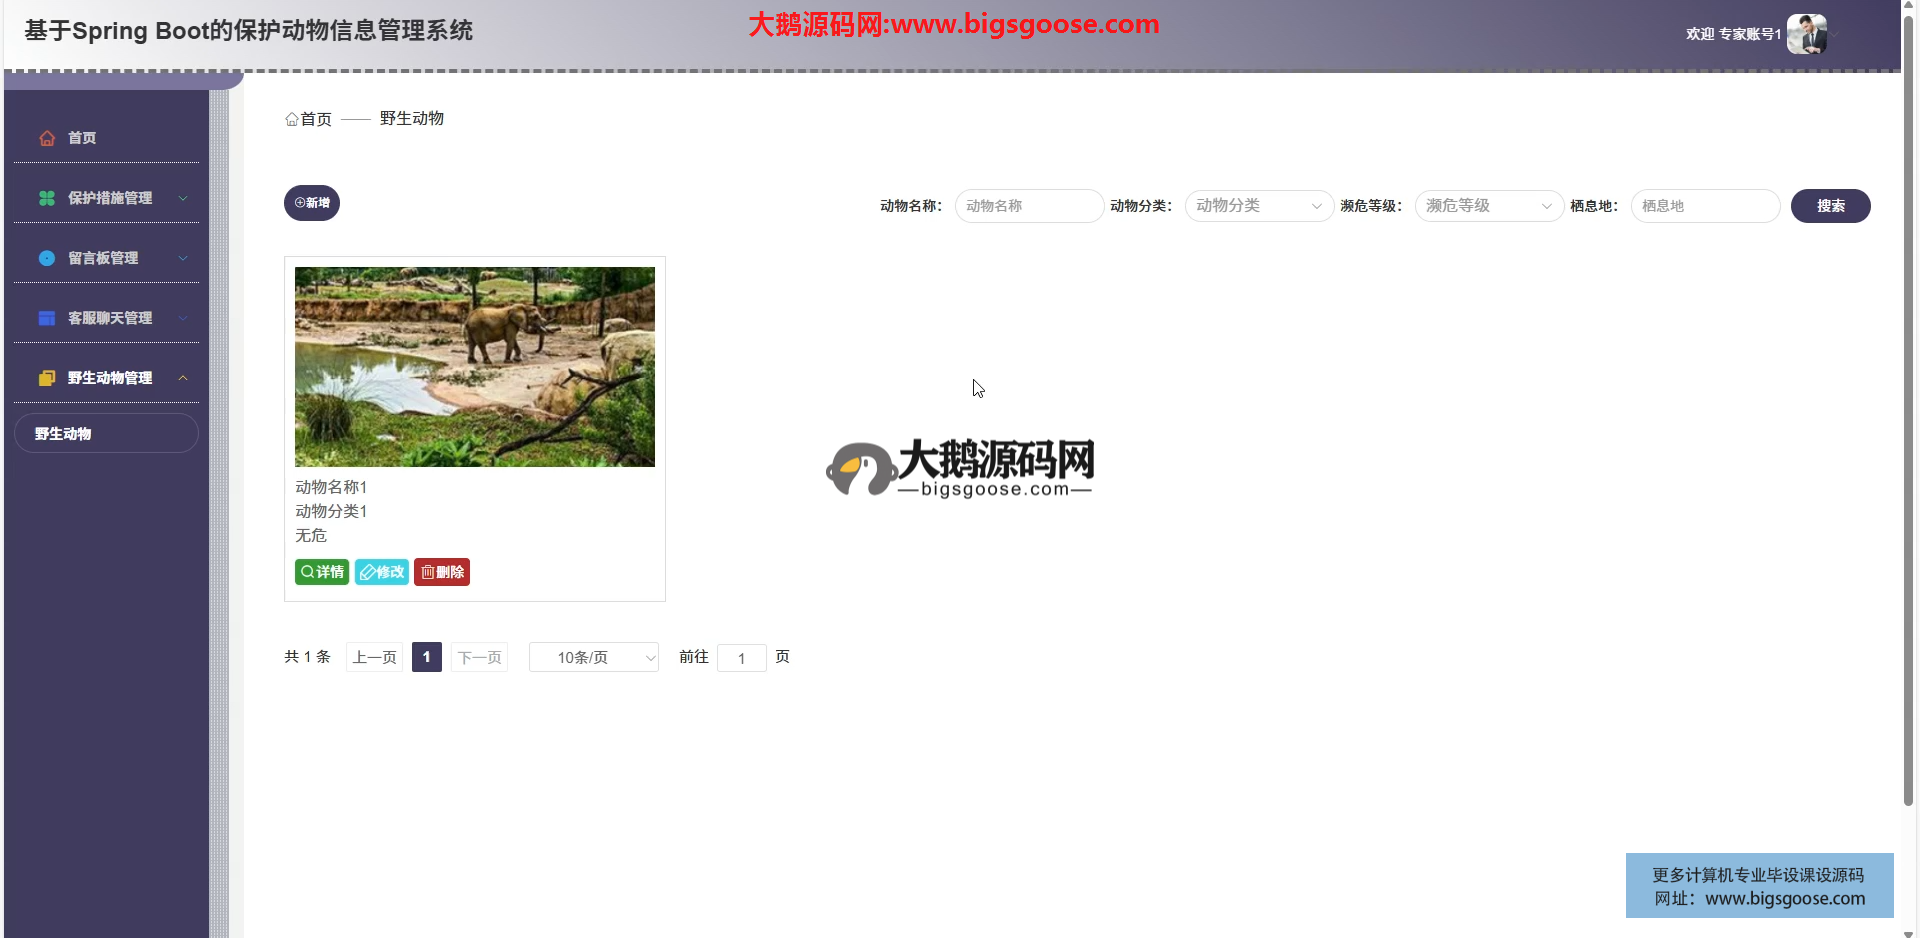The height and width of the screenshot is (938, 1920).
Task: Add new animal with 新增 button
Action: tap(312, 203)
